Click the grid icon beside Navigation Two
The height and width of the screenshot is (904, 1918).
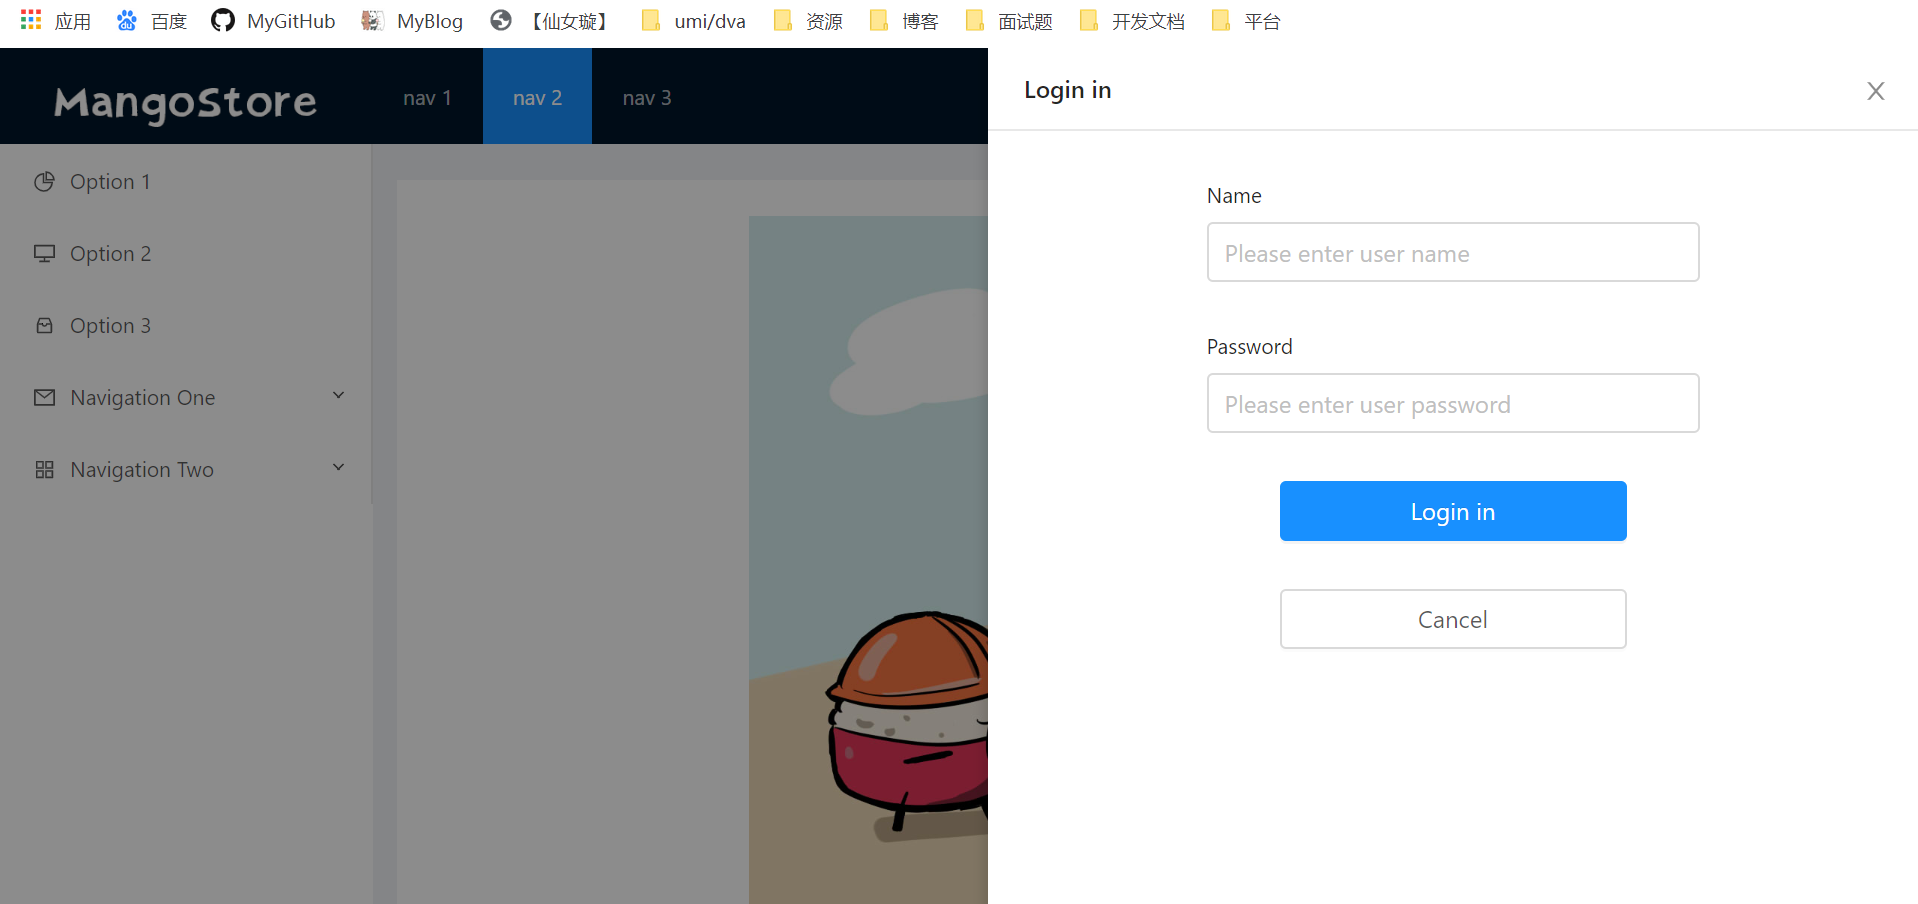tap(44, 470)
